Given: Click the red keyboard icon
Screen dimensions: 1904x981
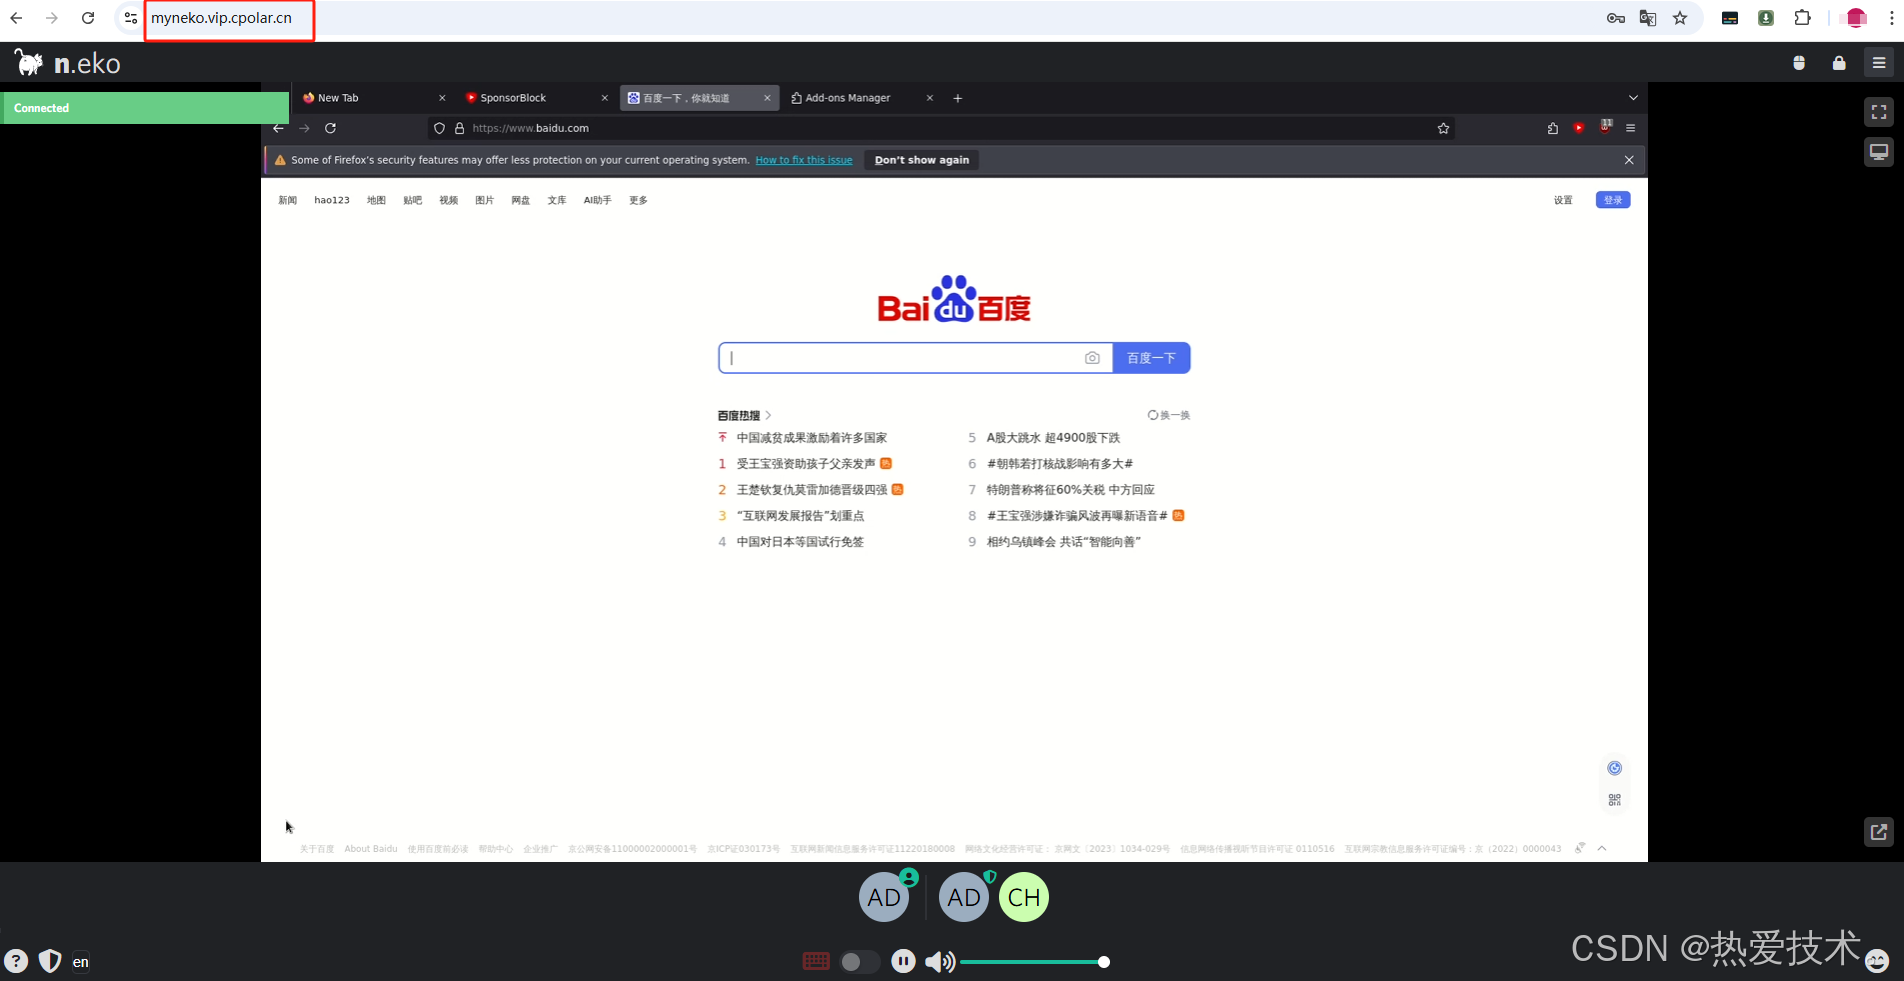Looking at the screenshot, I should [x=816, y=961].
